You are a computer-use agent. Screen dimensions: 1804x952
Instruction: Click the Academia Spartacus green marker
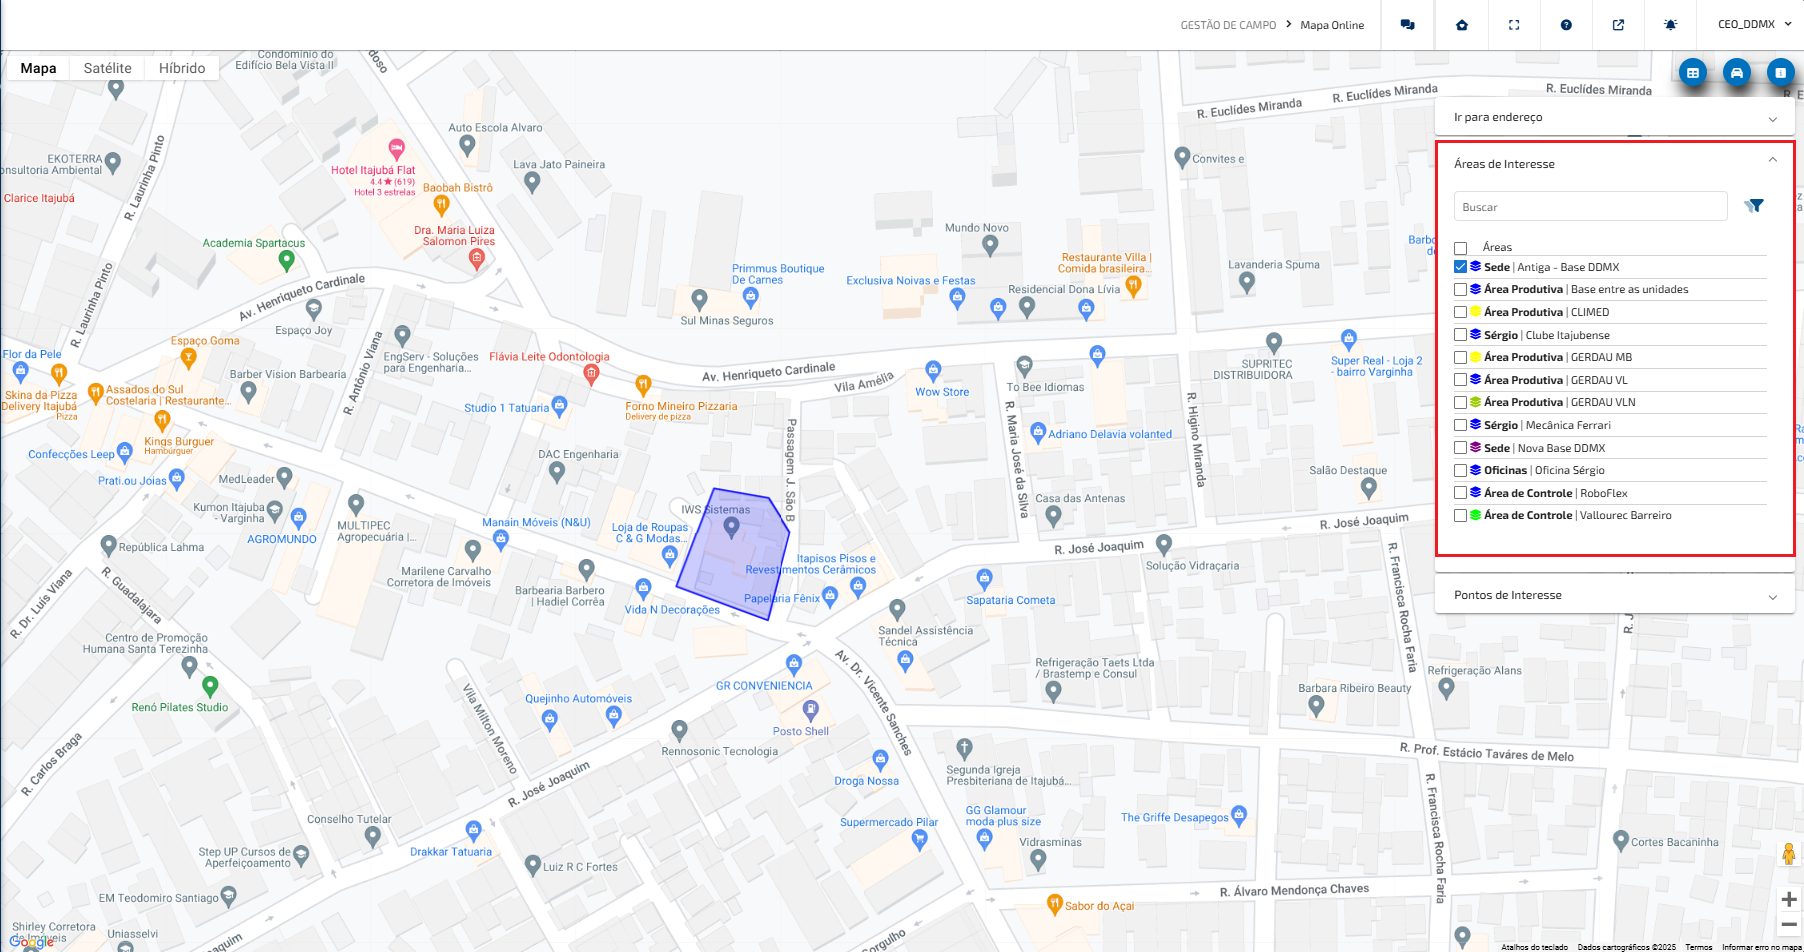click(x=286, y=261)
